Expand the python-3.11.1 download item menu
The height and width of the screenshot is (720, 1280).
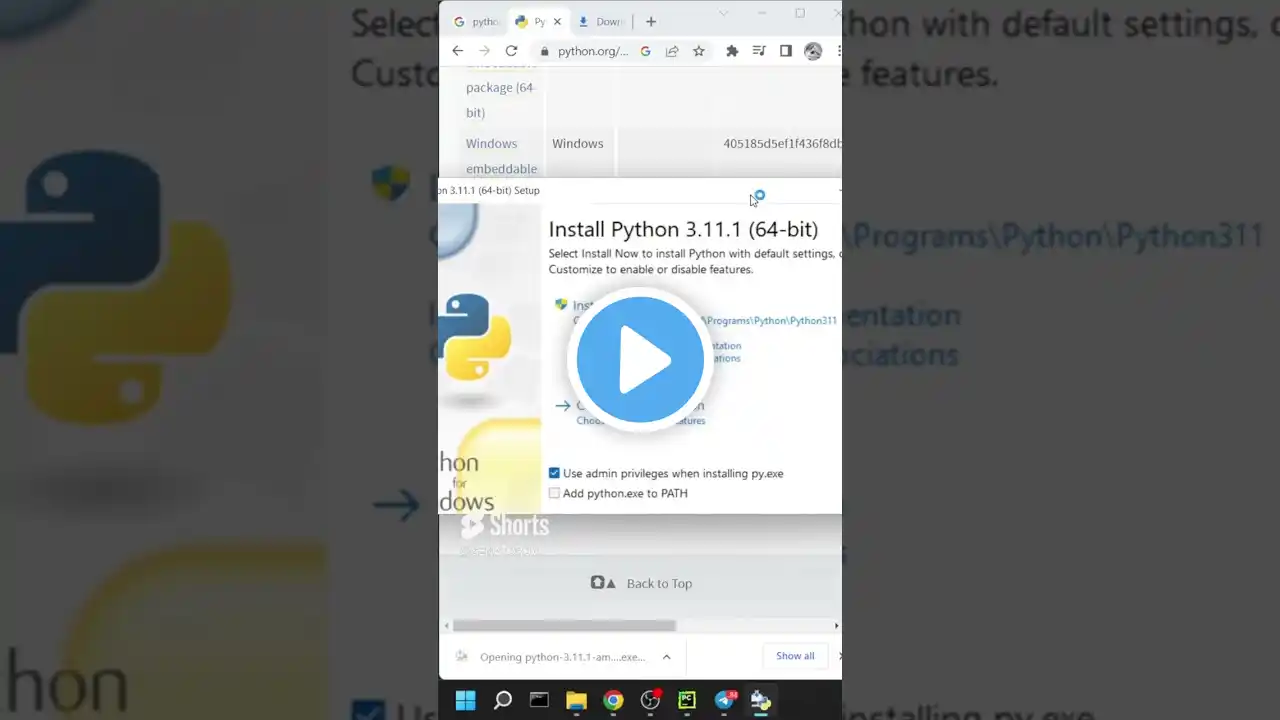coord(666,657)
